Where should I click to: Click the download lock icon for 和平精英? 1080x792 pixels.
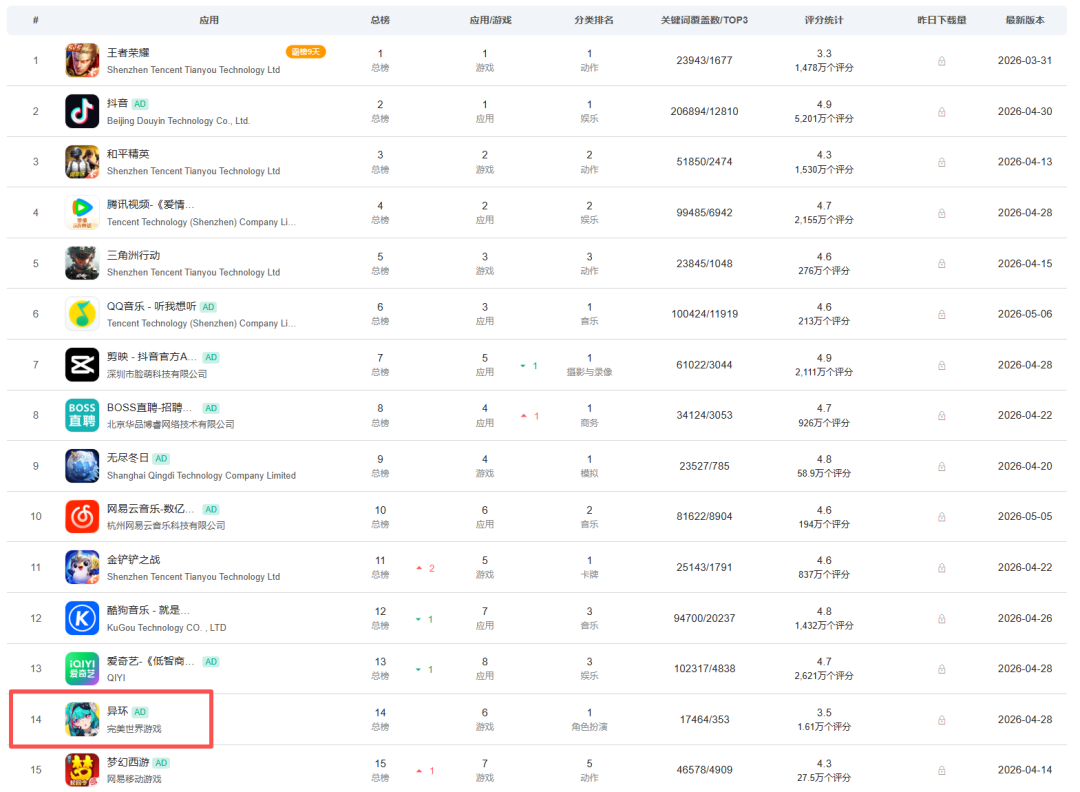942,163
